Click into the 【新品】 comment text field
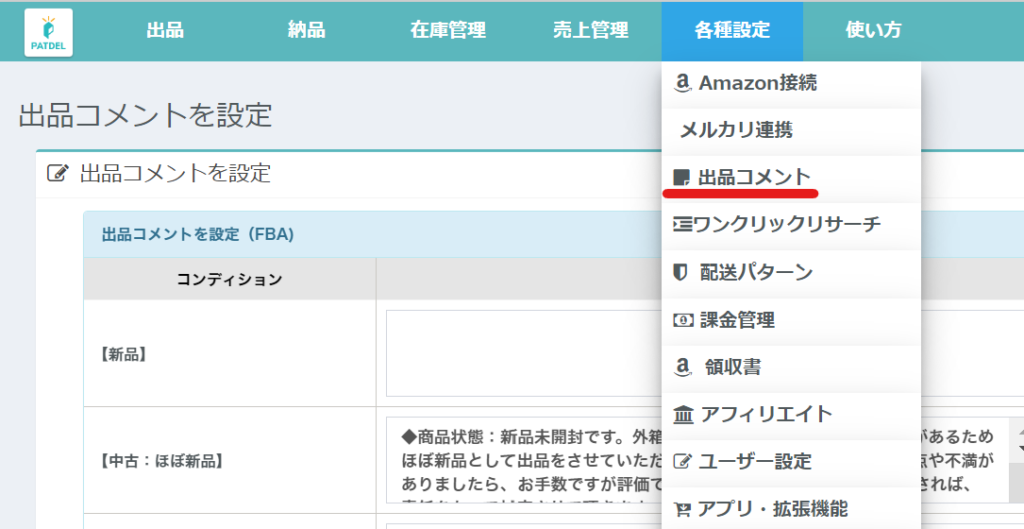Screen dimensions: 1024x529 coord(520,353)
